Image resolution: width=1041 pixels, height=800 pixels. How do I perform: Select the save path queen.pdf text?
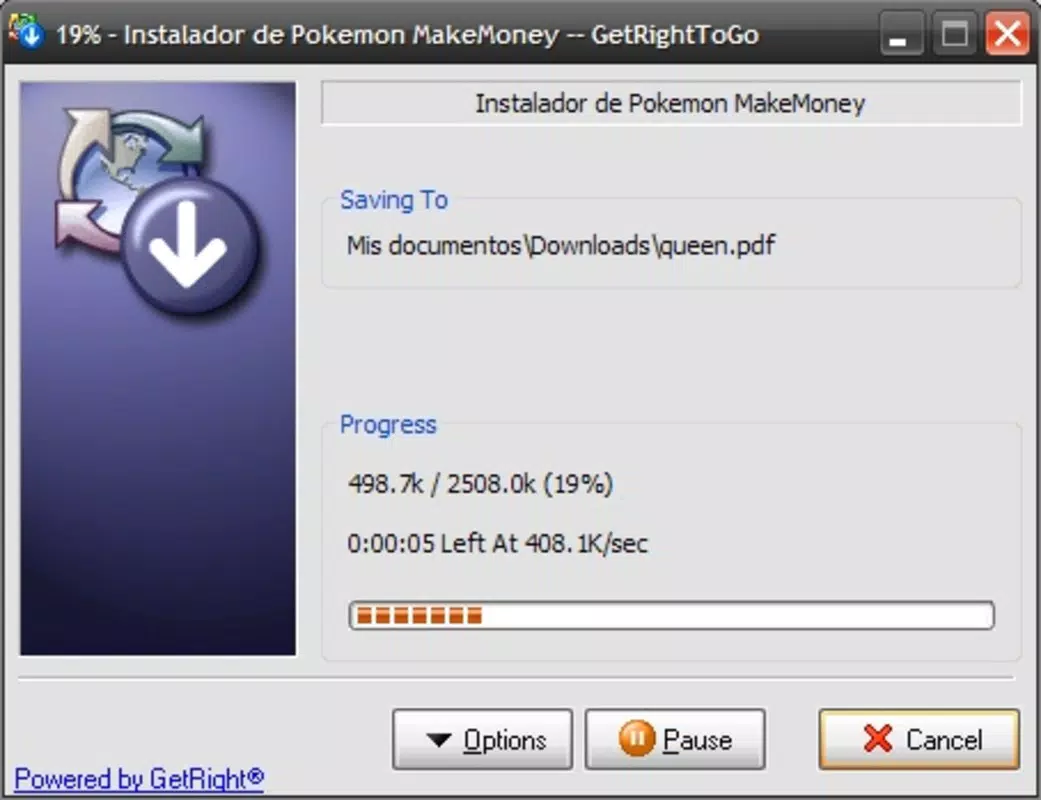click(560, 246)
